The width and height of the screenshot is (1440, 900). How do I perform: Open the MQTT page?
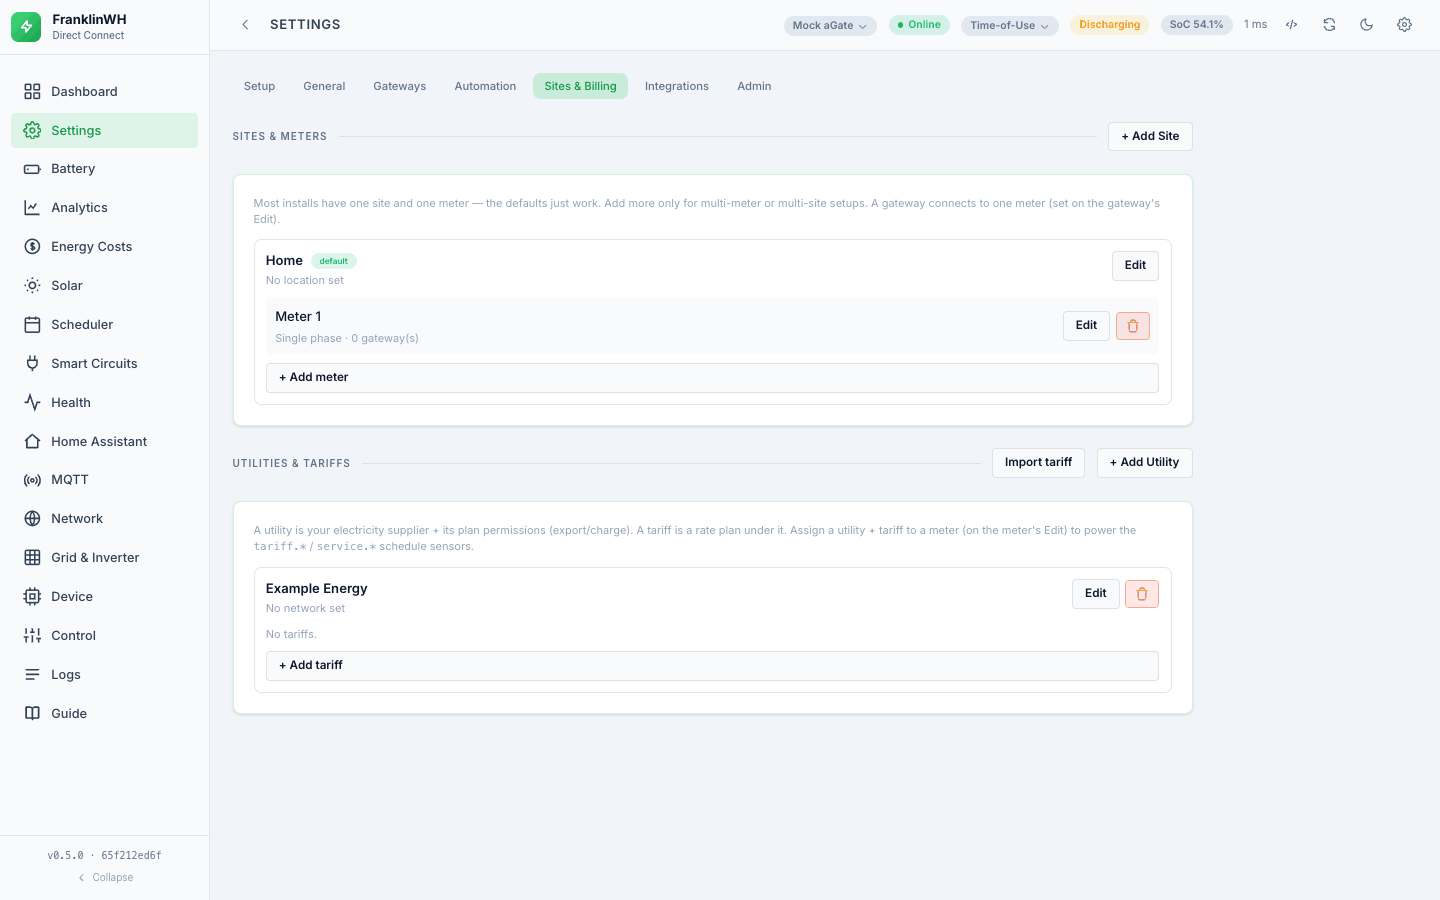click(104, 480)
